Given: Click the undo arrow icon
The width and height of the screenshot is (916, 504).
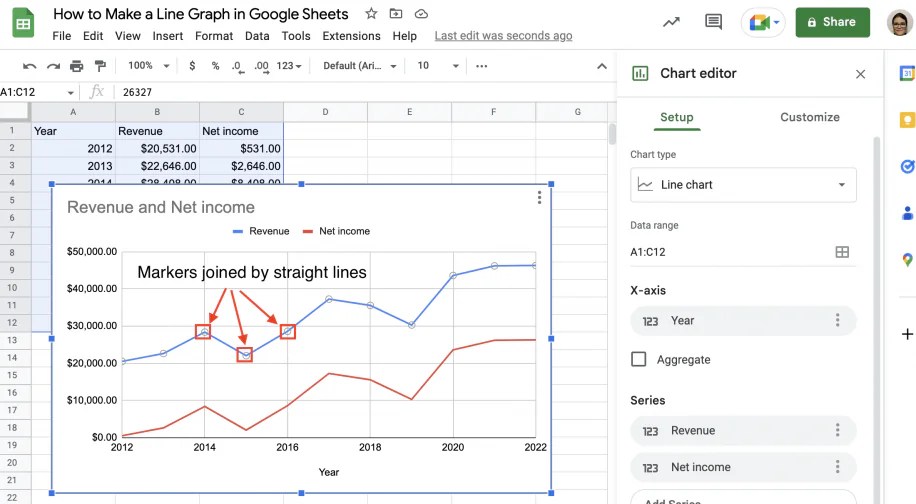Looking at the screenshot, I should tap(29, 66).
